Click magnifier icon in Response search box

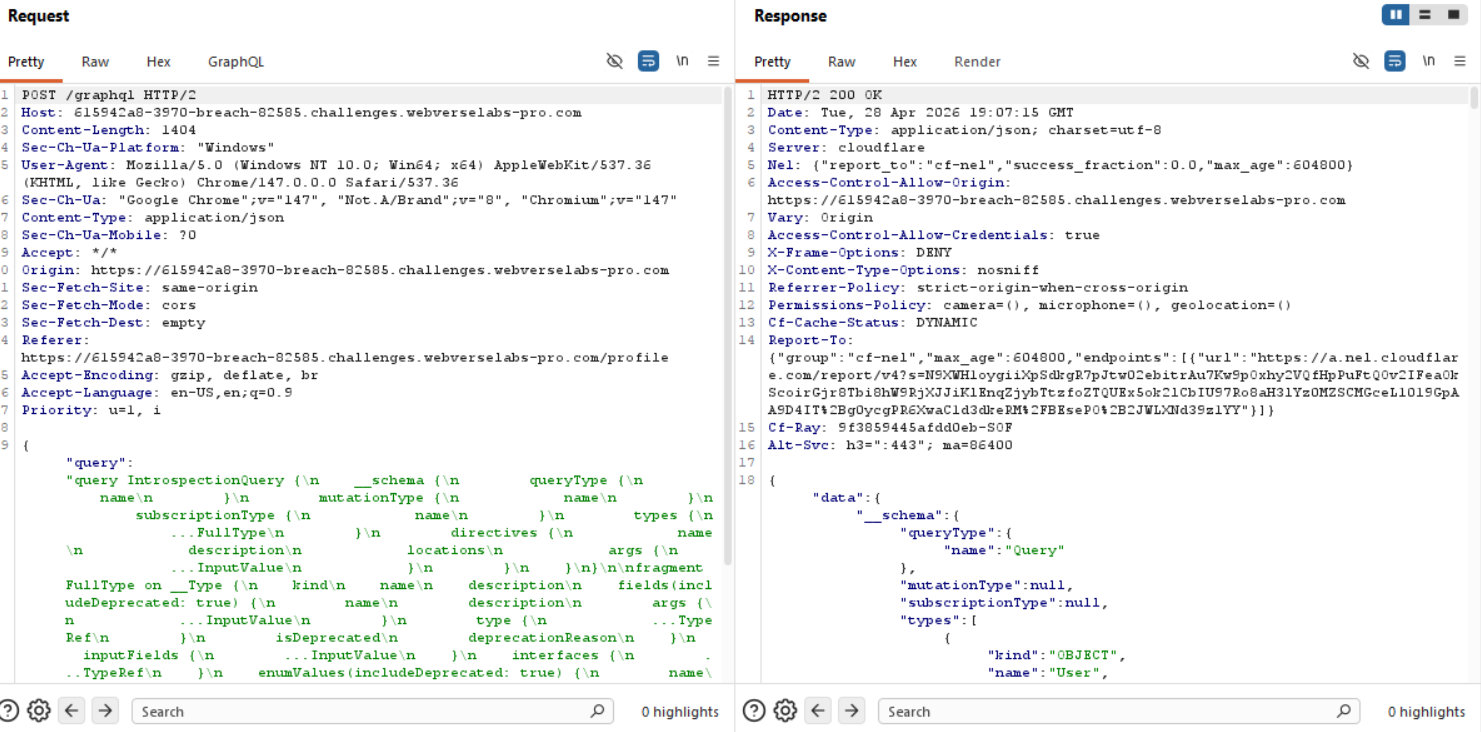pos(1343,711)
